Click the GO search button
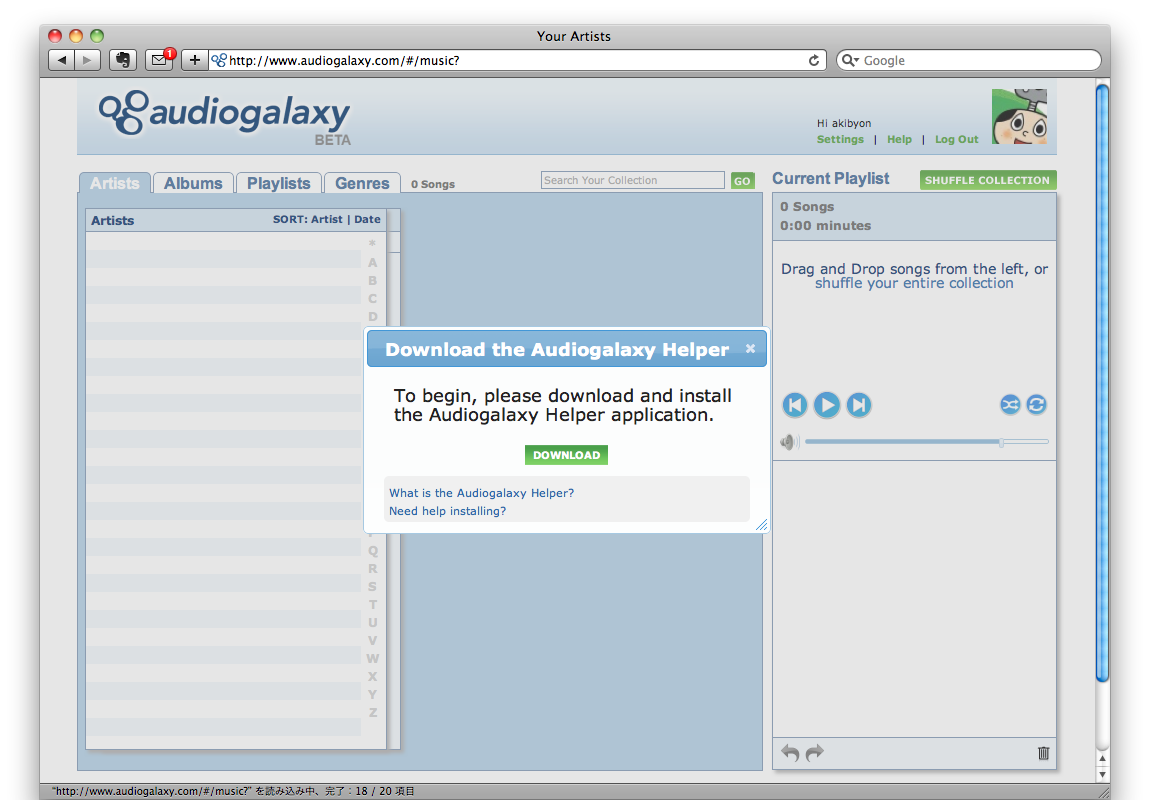The image size is (1150, 800). [743, 181]
